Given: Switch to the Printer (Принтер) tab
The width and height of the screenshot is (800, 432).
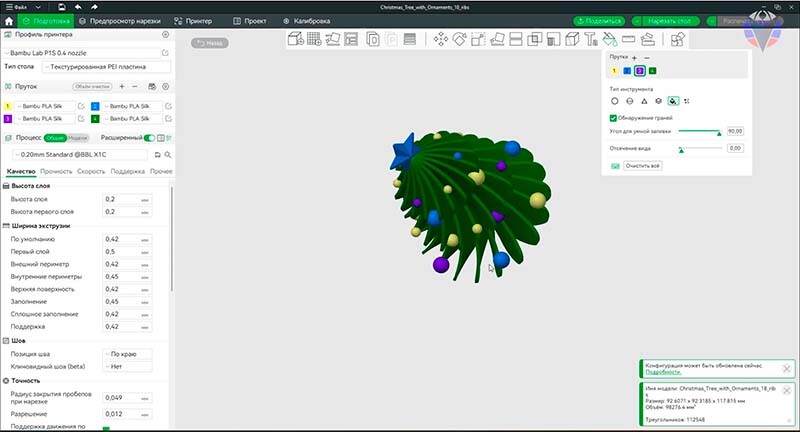Looking at the screenshot, I should tap(193, 21).
